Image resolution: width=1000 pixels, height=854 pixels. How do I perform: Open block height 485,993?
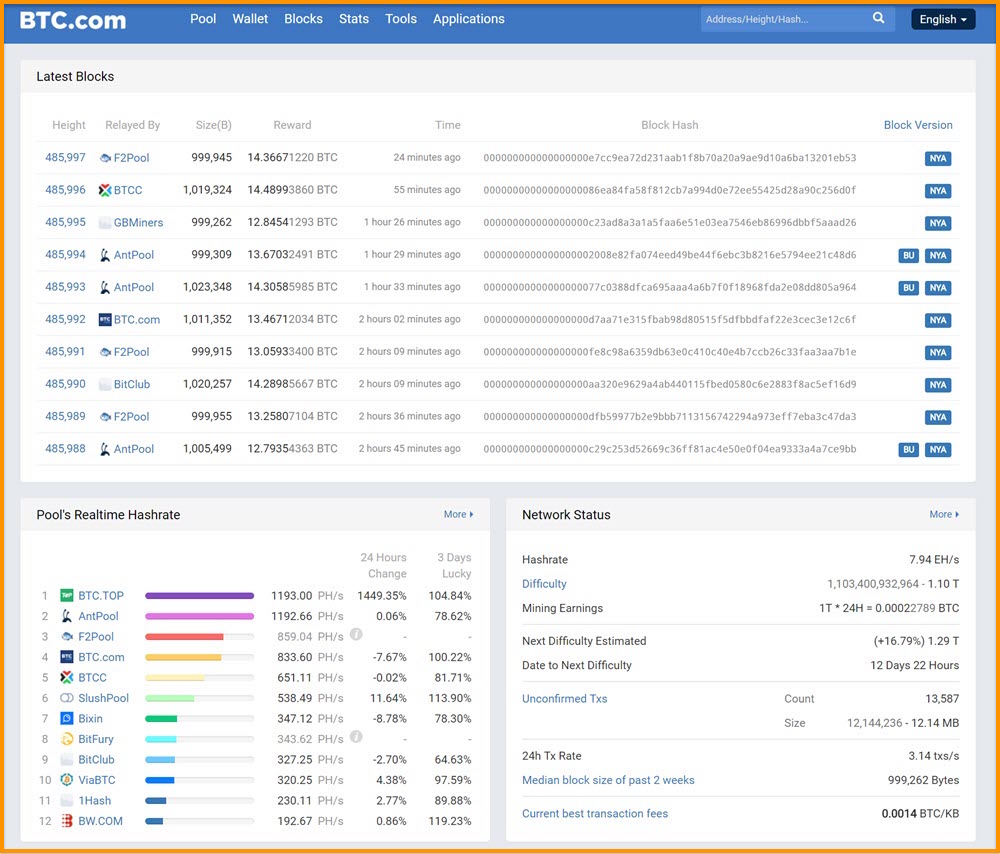pyautogui.click(x=65, y=287)
